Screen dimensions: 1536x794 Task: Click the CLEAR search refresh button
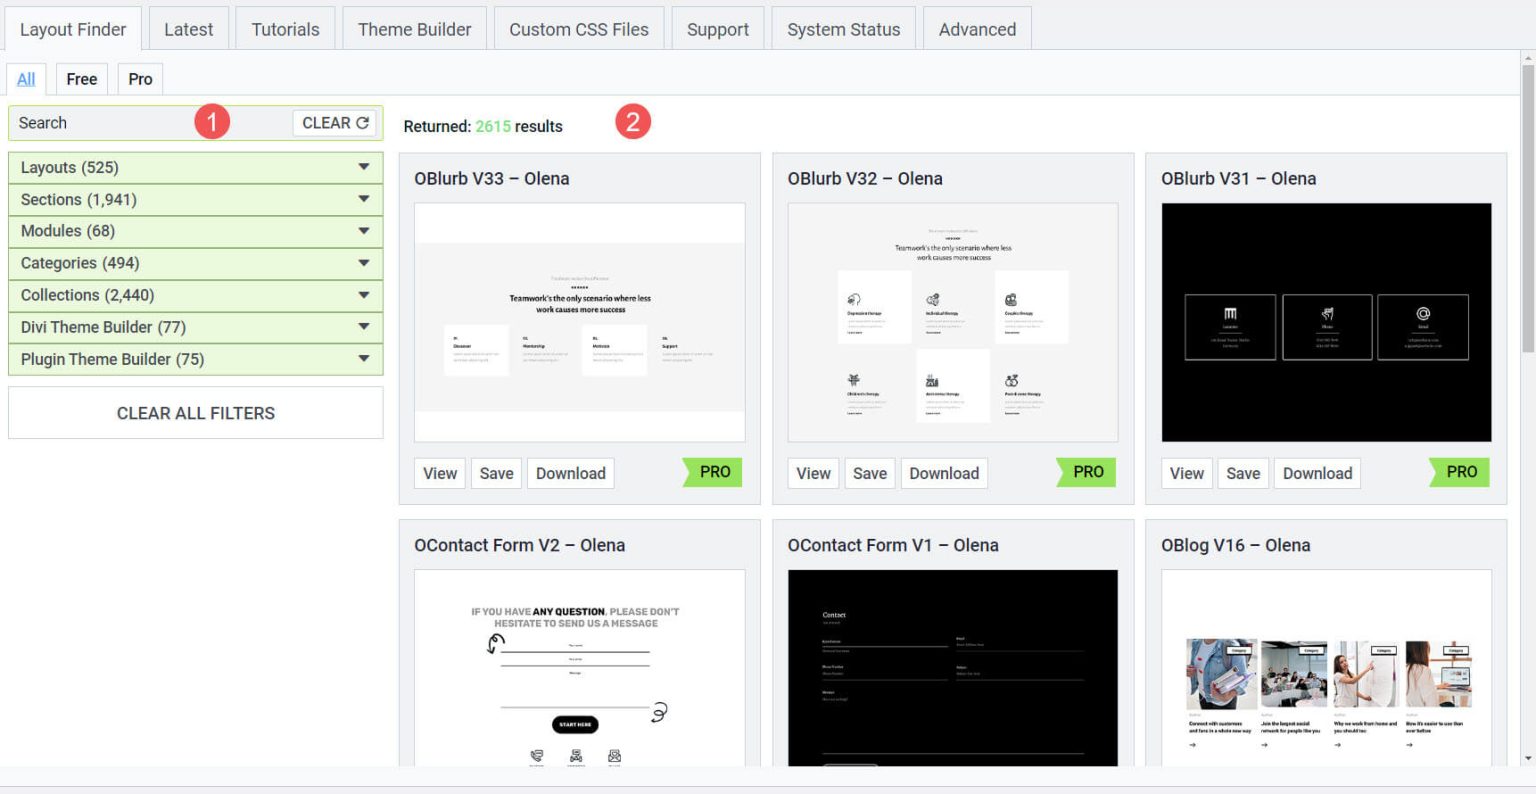[x=335, y=123]
